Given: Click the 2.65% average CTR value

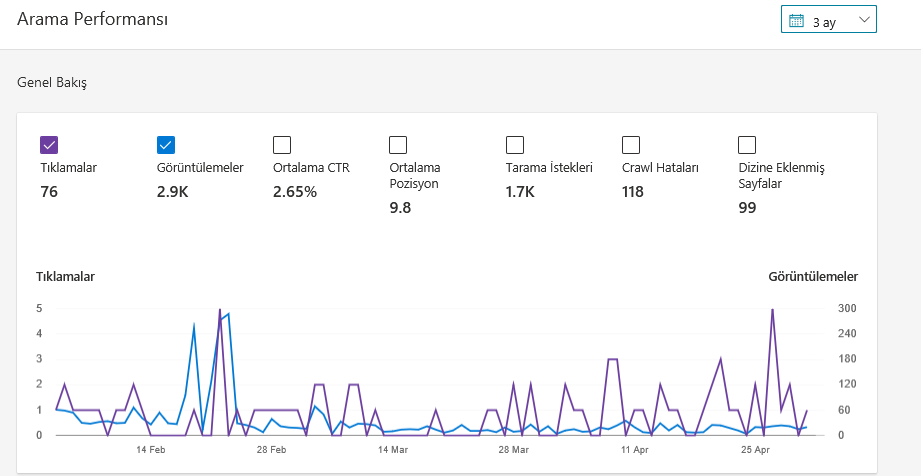Looking at the screenshot, I should 295,192.
